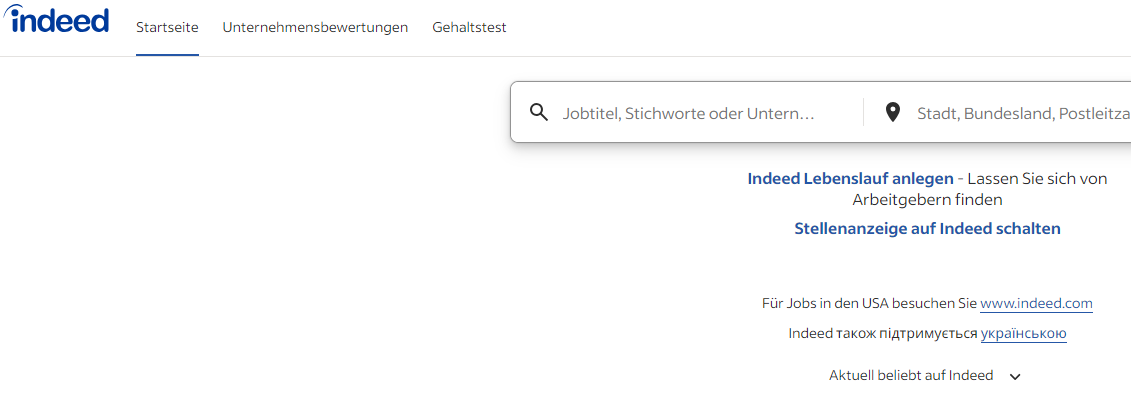Click the Indeed logo
This screenshot has width=1131, height=411.
58,20
